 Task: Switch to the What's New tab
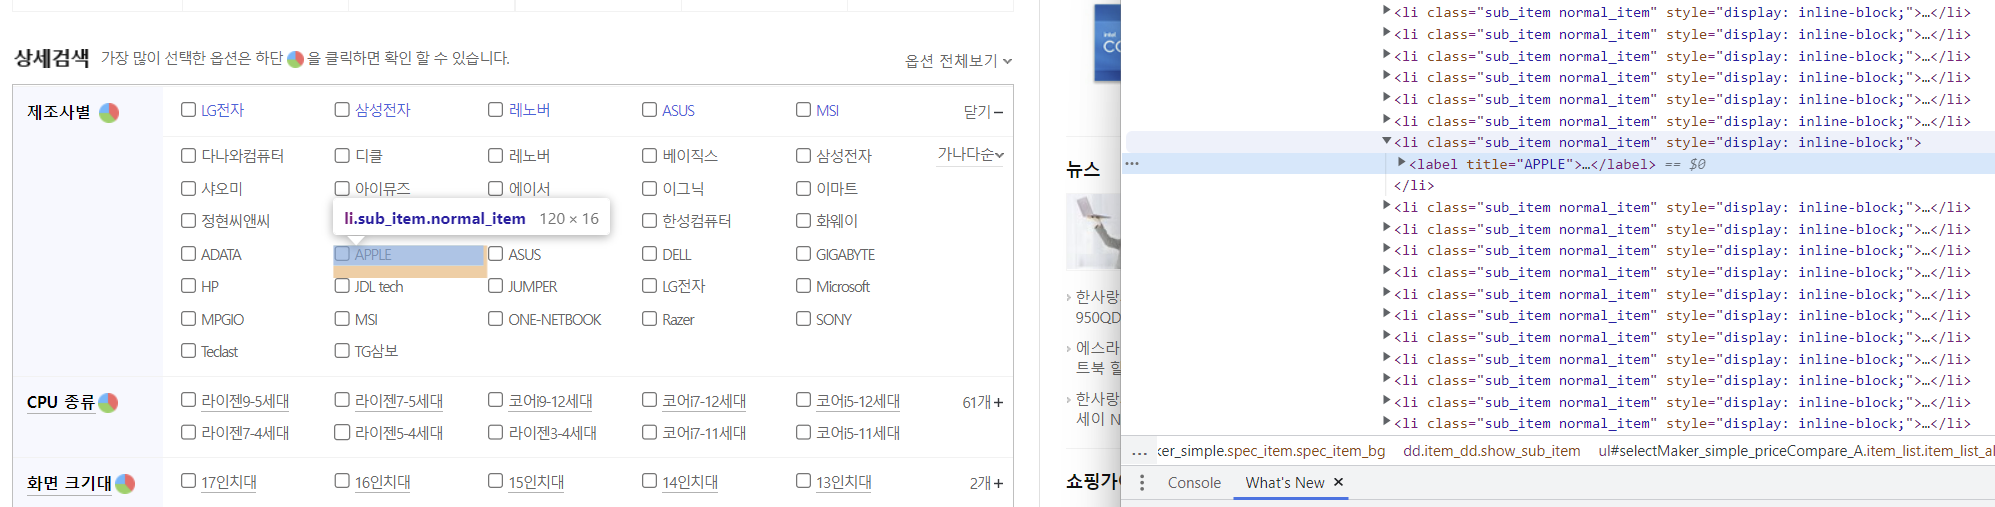point(1284,483)
